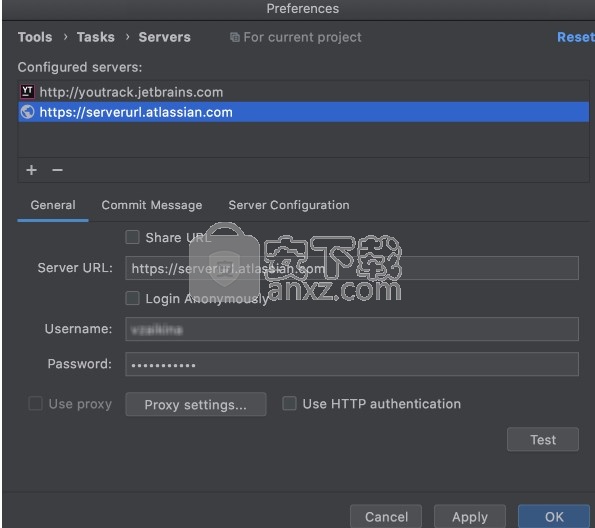The width and height of the screenshot is (595, 528).
Task: Click into the Password field
Action: point(352,364)
